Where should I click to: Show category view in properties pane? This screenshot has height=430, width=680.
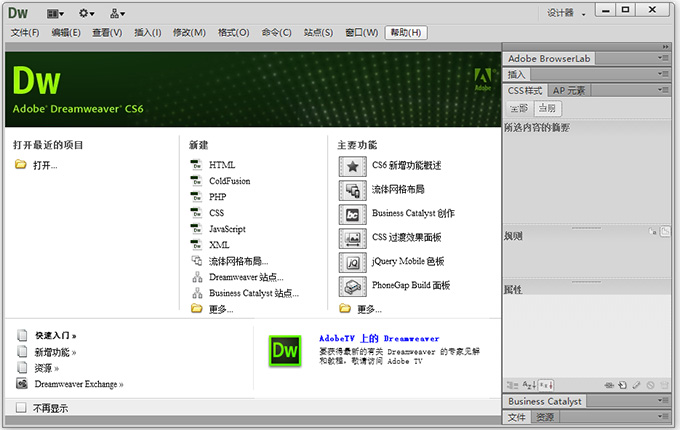click(x=513, y=385)
